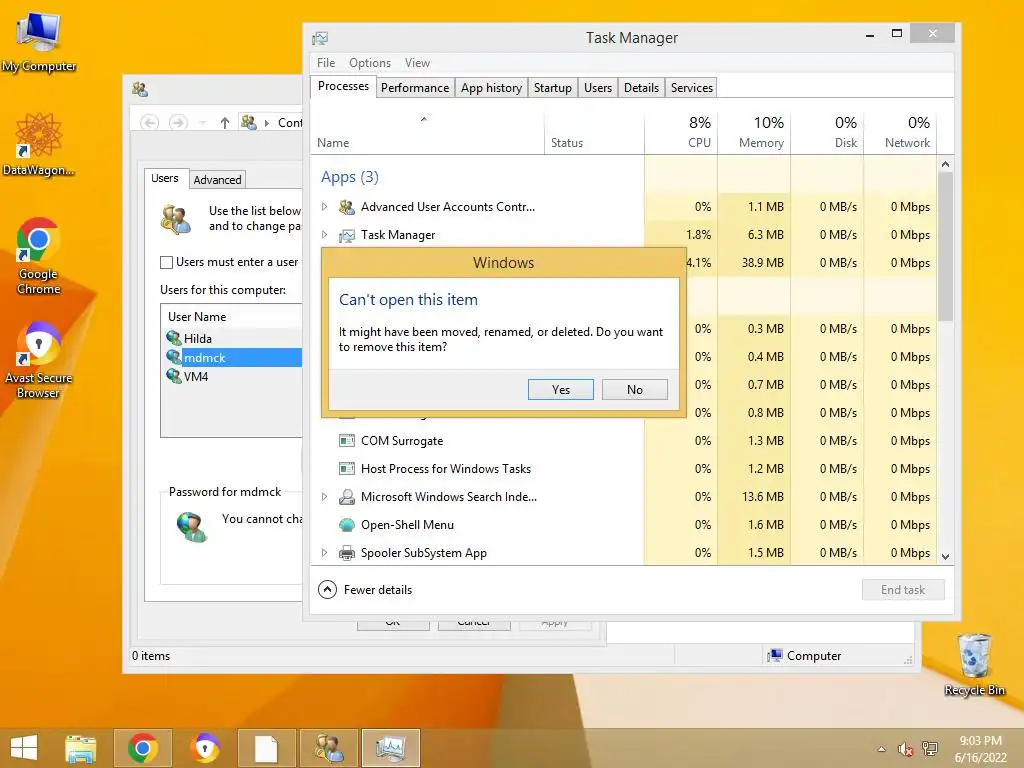Open Google Chrome desktop shortcut
Screen dimensions: 1024x768
click(39, 256)
